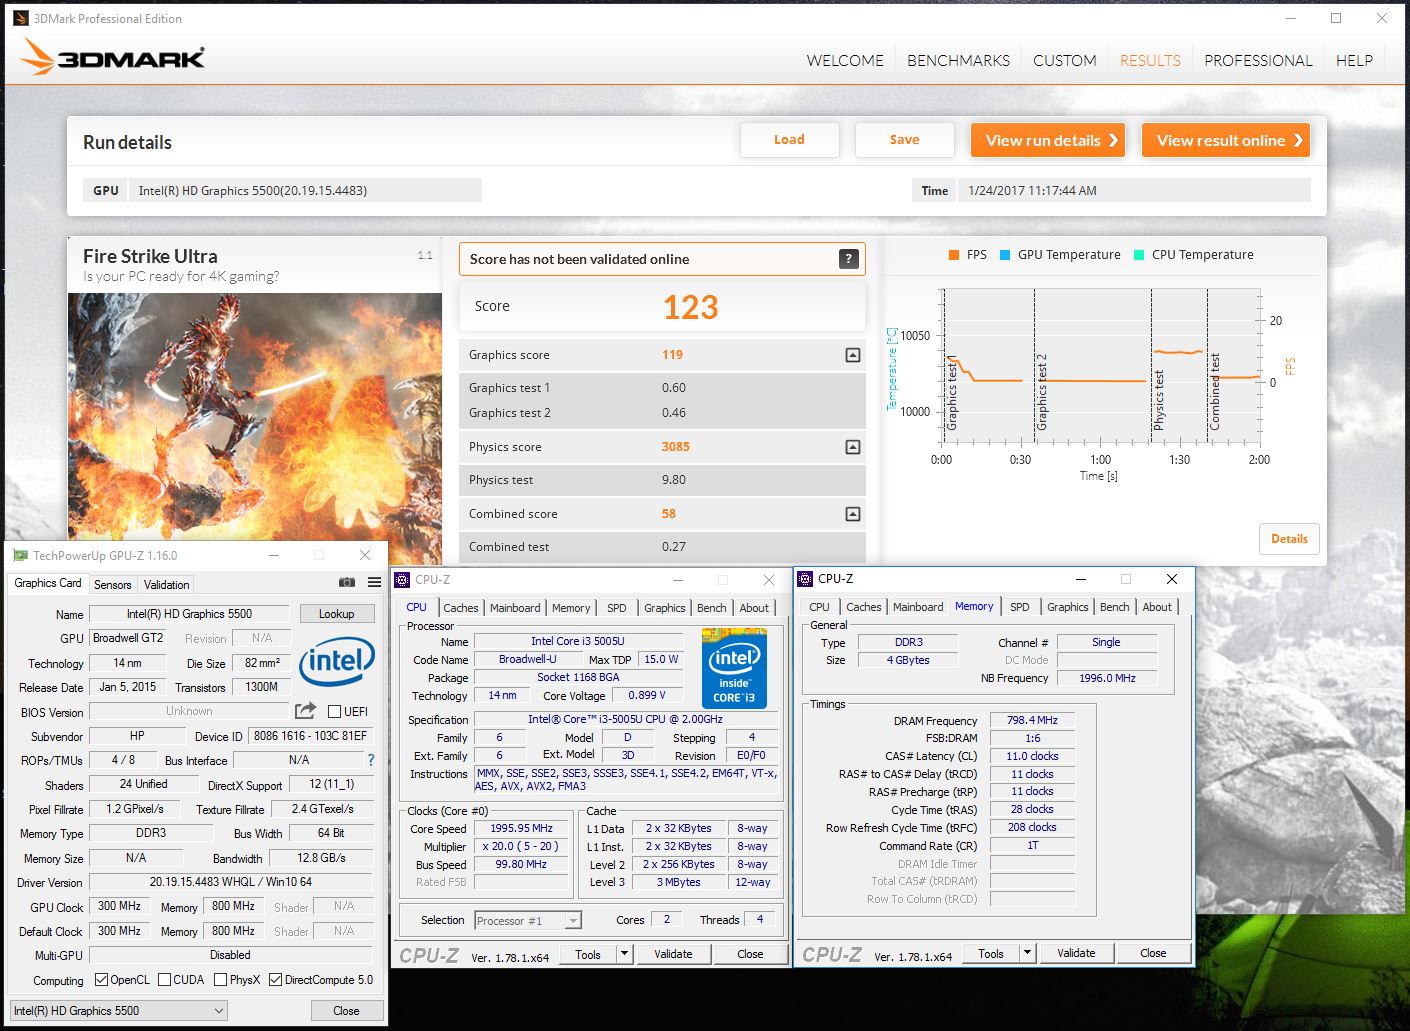This screenshot has height=1031, width=1410.
Task: Open the score validation help question mark
Action: [848, 259]
